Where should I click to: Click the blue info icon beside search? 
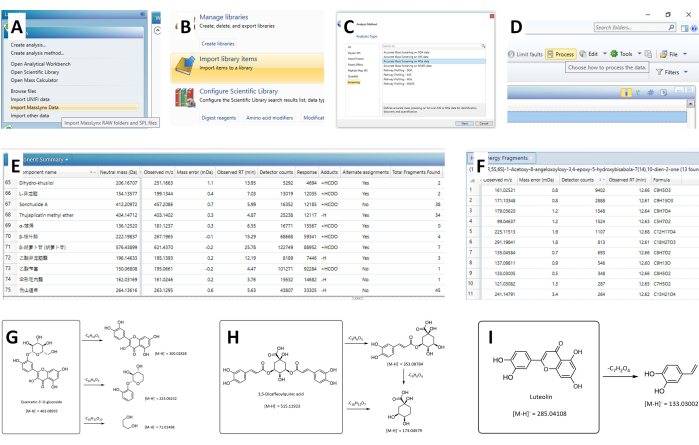click(x=694, y=28)
